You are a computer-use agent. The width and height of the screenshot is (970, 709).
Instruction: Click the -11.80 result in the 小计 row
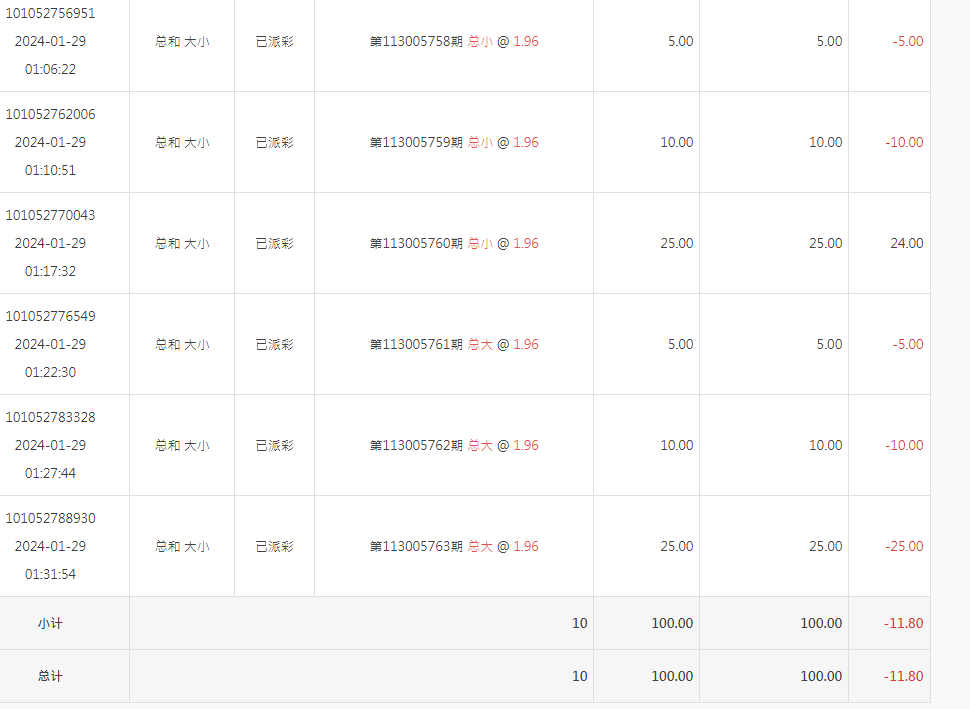click(x=903, y=623)
